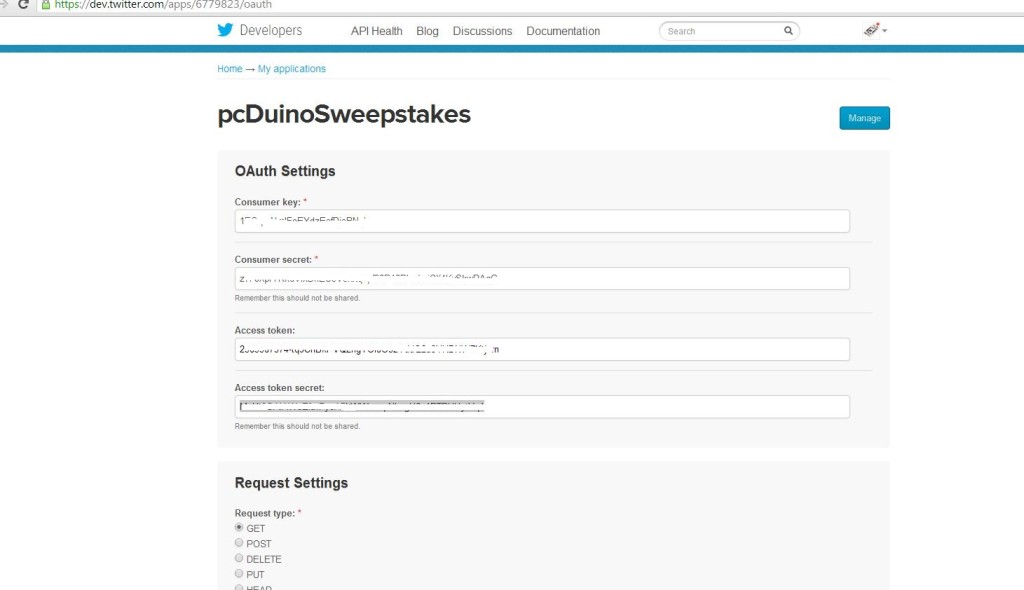Click the Manage button
Viewport: 1024px width, 590px height.
pyautogui.click(x=864, y=118)
